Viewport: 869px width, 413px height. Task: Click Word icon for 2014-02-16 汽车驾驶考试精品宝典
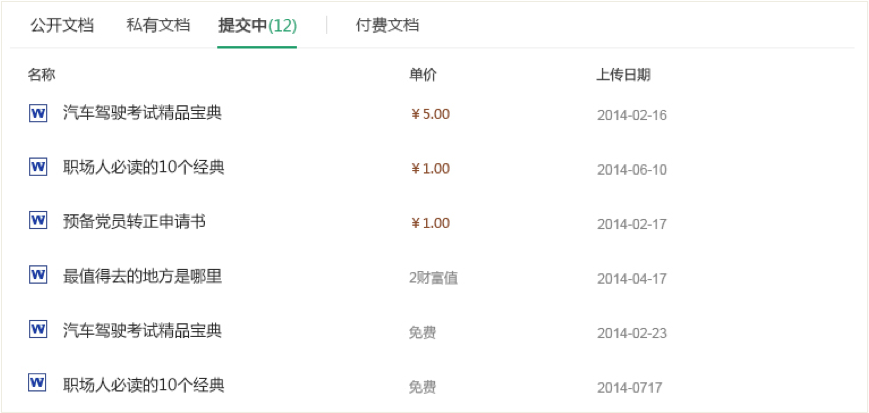pyautogui.click(x=38, y=113)
